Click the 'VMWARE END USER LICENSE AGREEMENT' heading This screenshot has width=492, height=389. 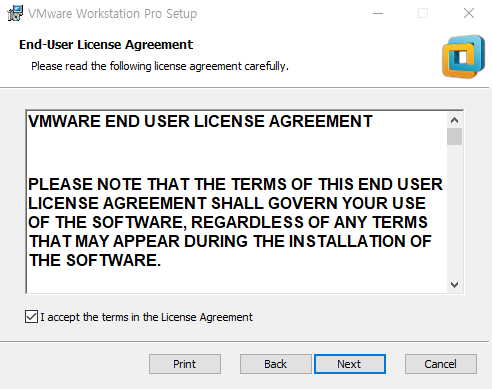(x=200, y=121)
